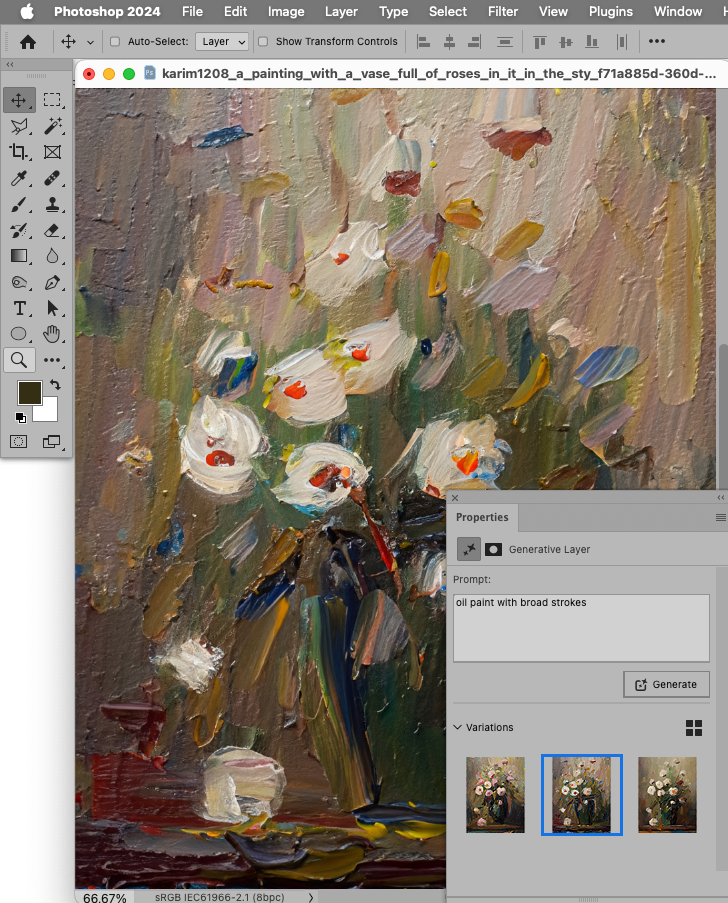The height and width of the screenshot is (903, 728).
Task: Select the Eraser tool
Action: pos(52,230)
